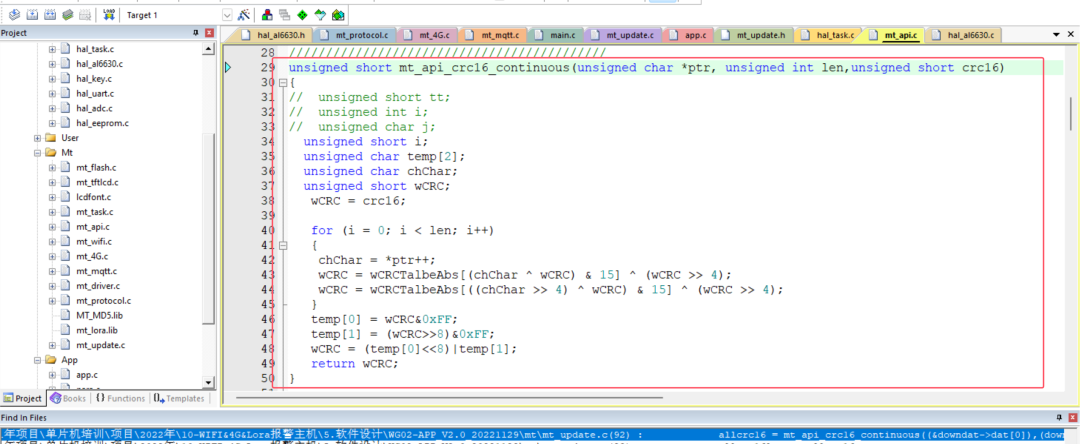Switch to the Templates panel tab

[x=179, y=399]
